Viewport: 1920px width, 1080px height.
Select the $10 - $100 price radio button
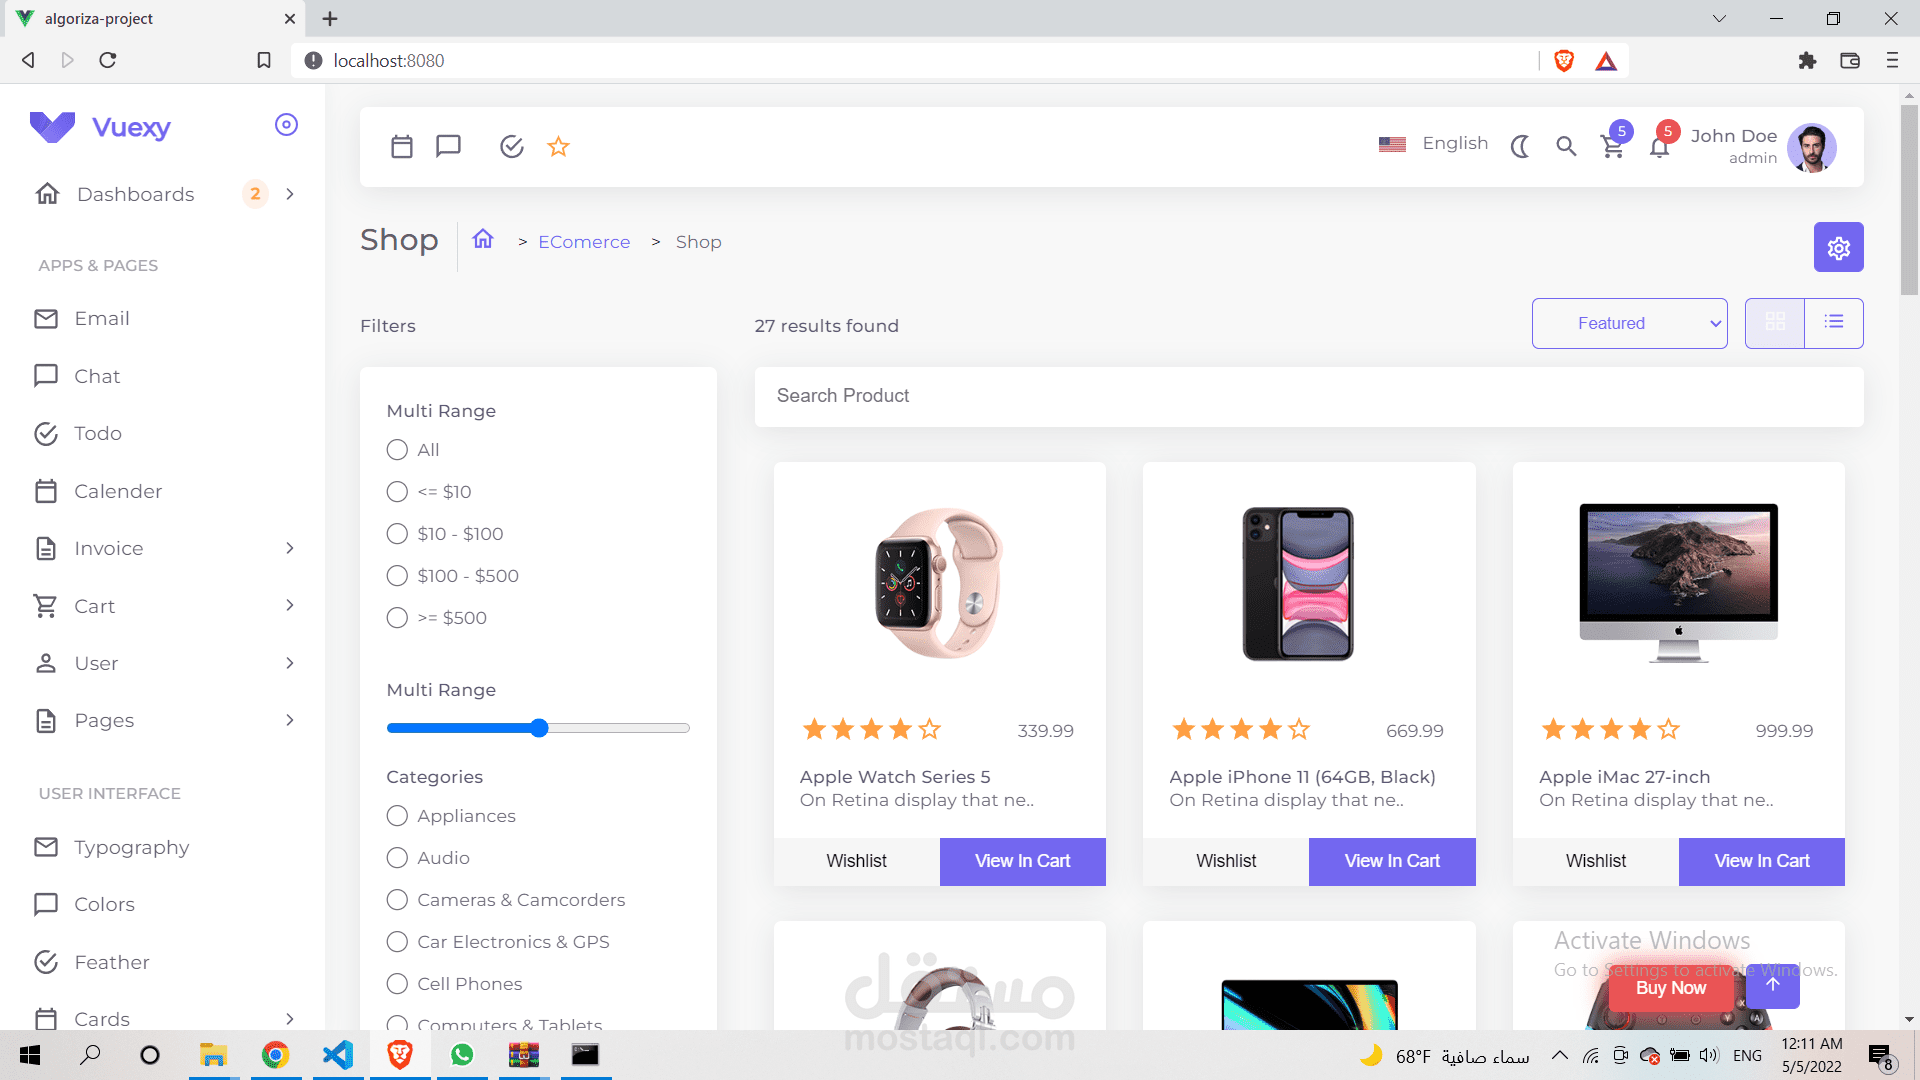[x=396, y=534]
